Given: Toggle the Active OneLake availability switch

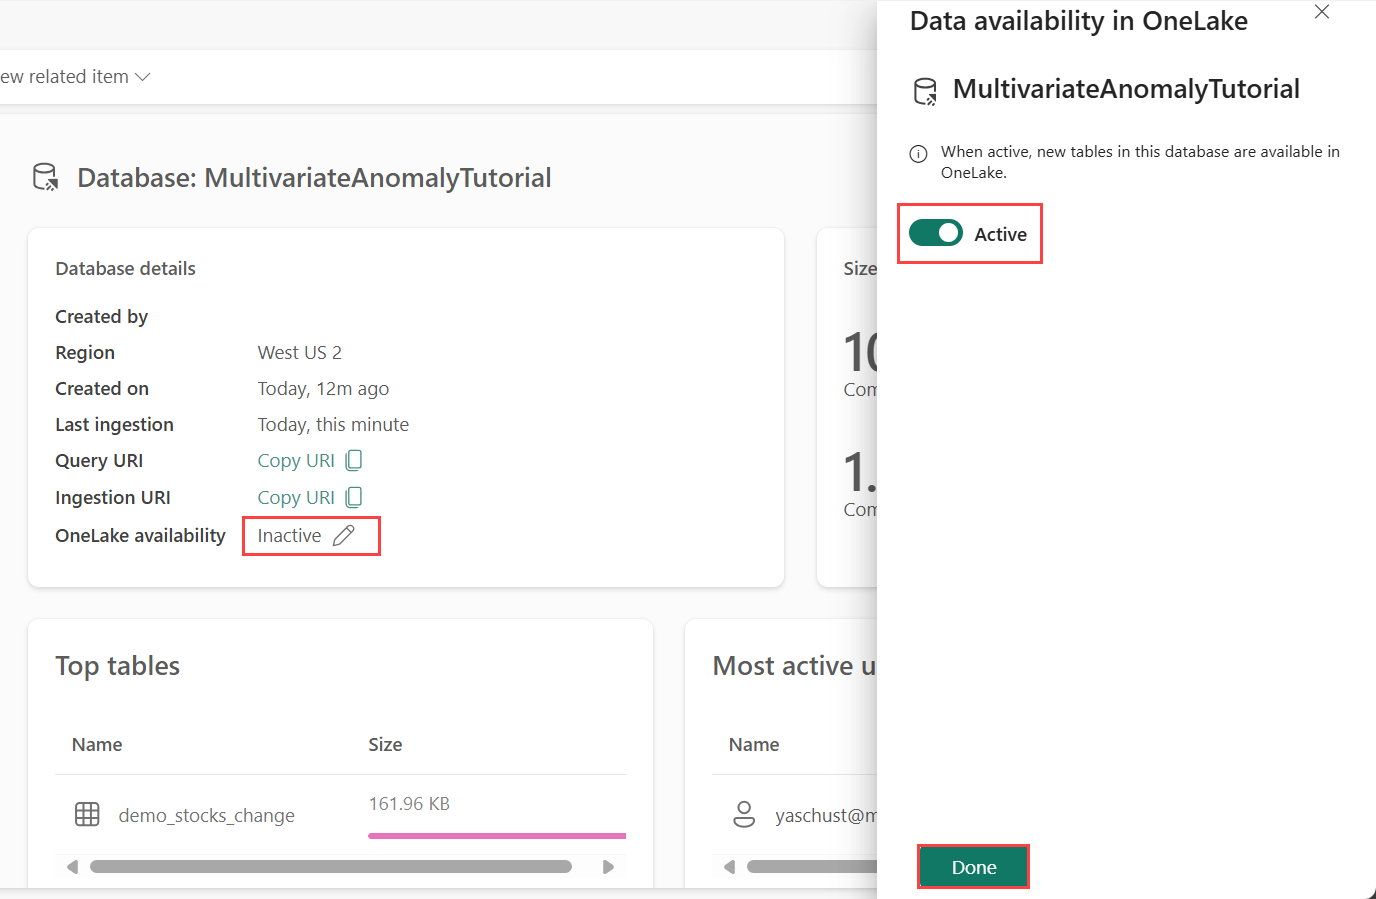Looking at the screenshot, I should [x=935, y=233].
